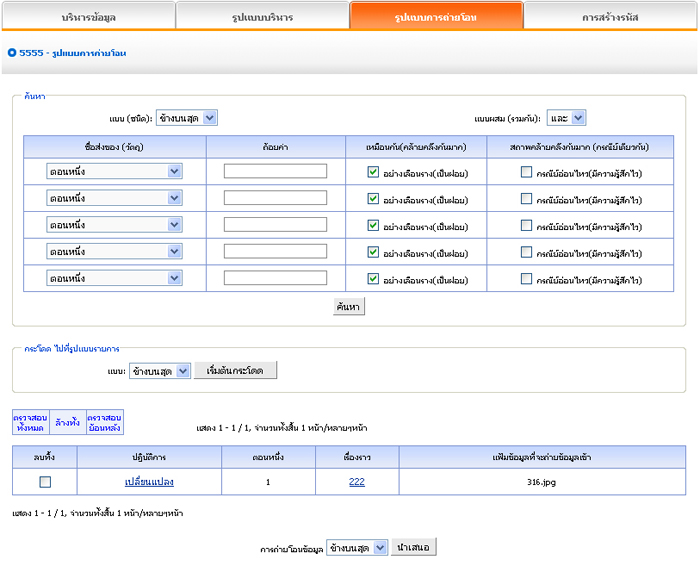
Task: Enable the third row กรณีย์อ่อนไหว checkbox
Action: 526,225
